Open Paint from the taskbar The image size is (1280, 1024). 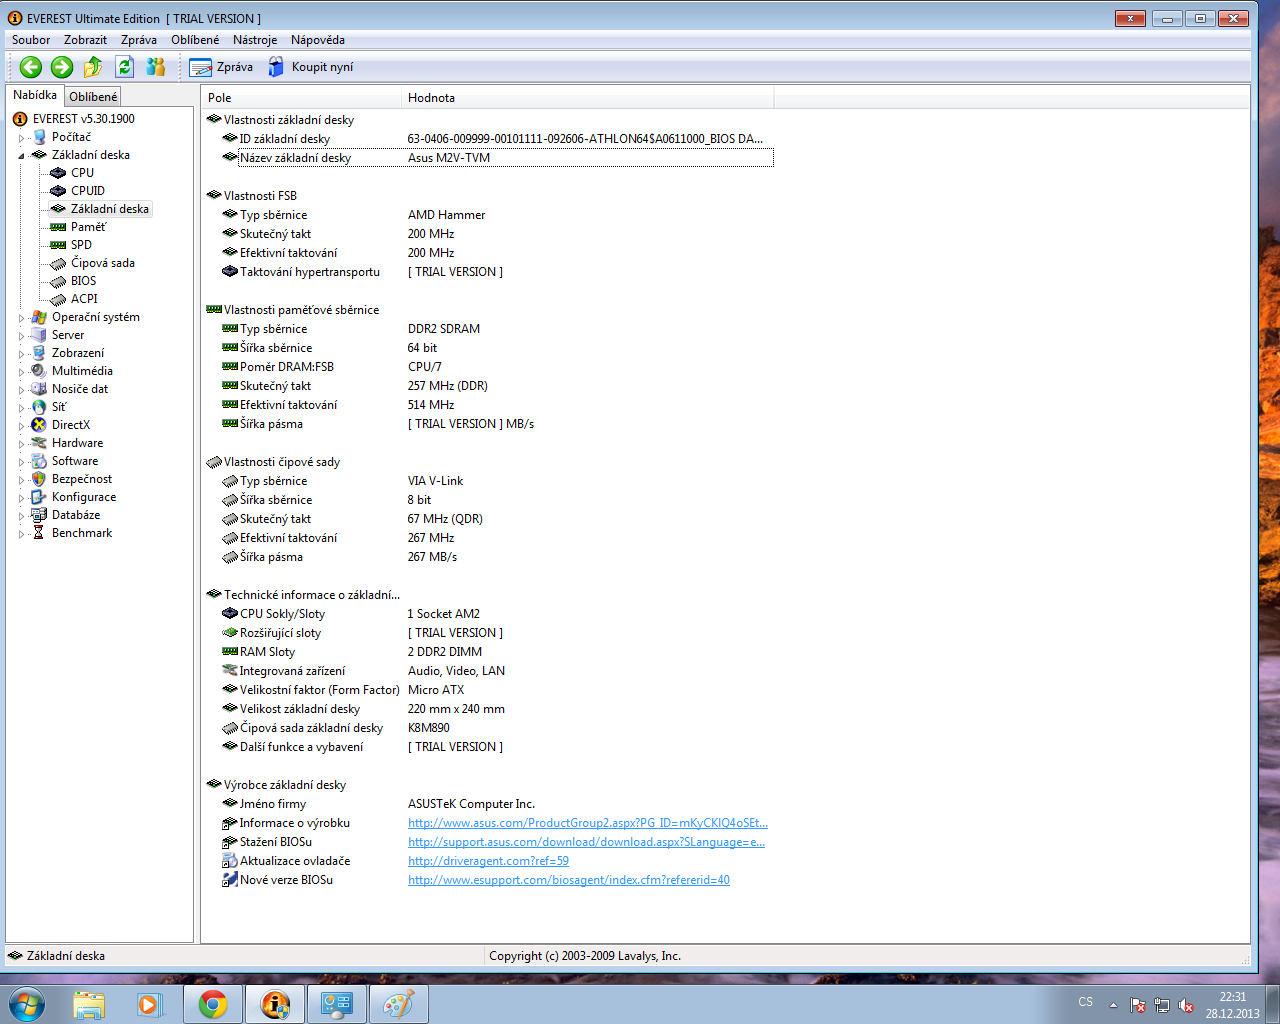(x=399, y=1004)
